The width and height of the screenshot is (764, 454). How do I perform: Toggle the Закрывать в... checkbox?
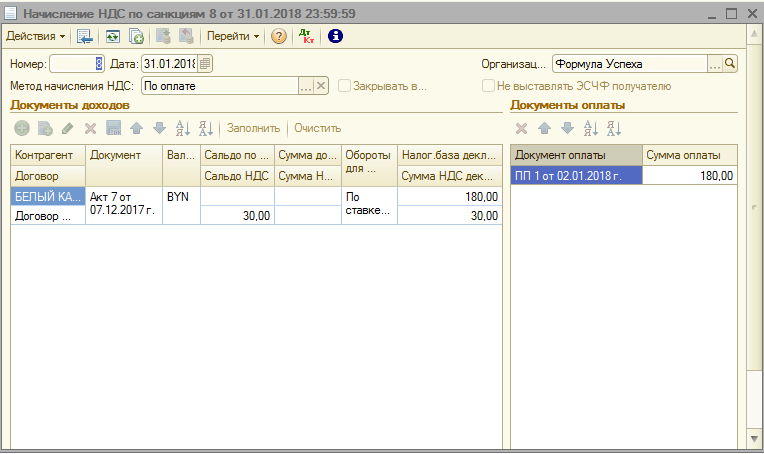345,86
